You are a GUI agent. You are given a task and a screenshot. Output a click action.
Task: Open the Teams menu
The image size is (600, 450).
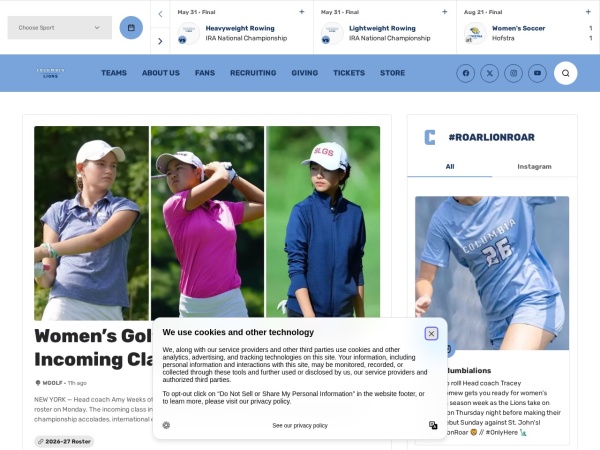[114, 73]
